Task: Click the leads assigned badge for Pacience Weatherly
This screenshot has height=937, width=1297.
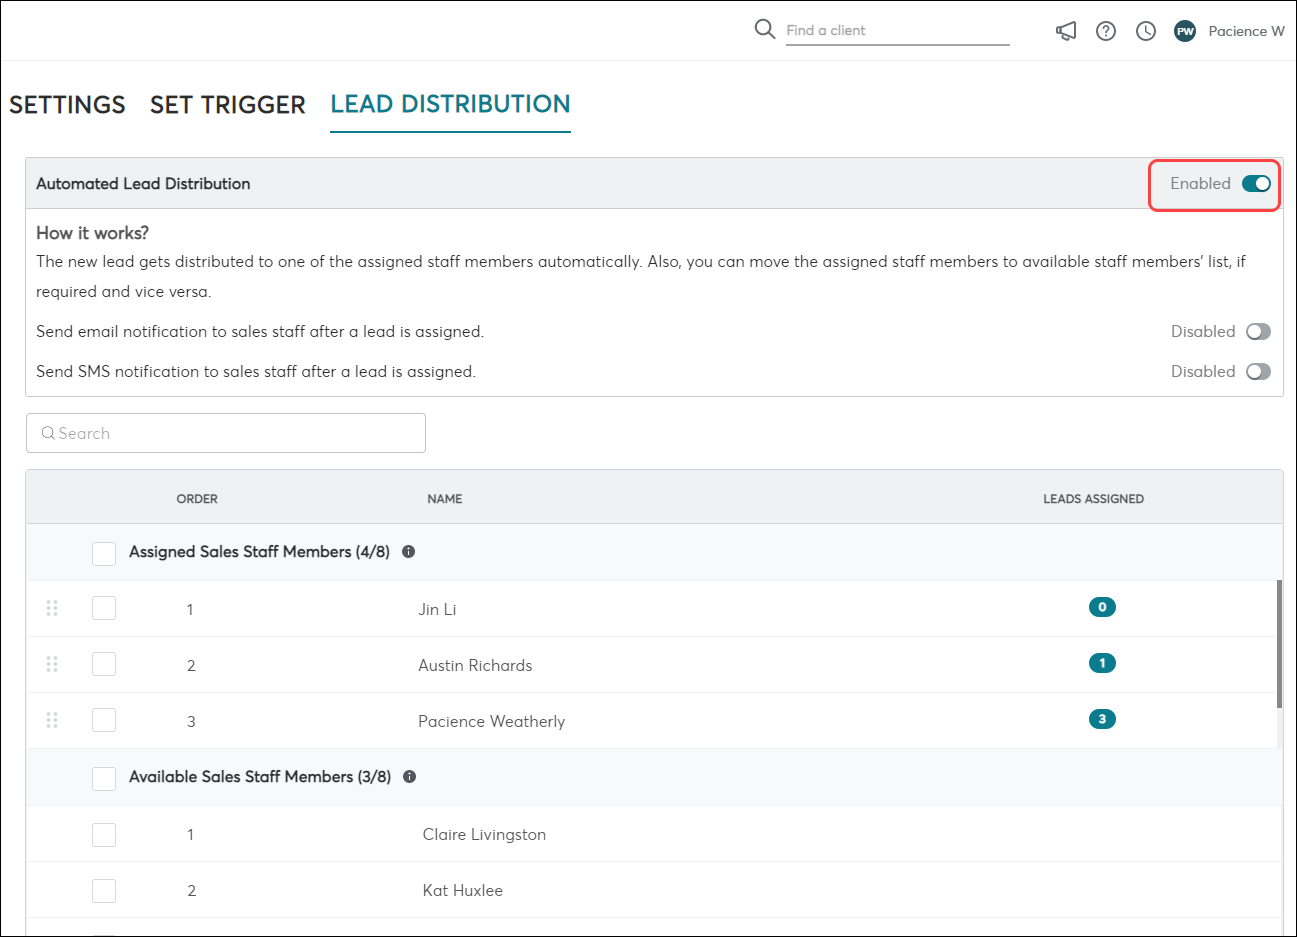Action: [1101, 718]
